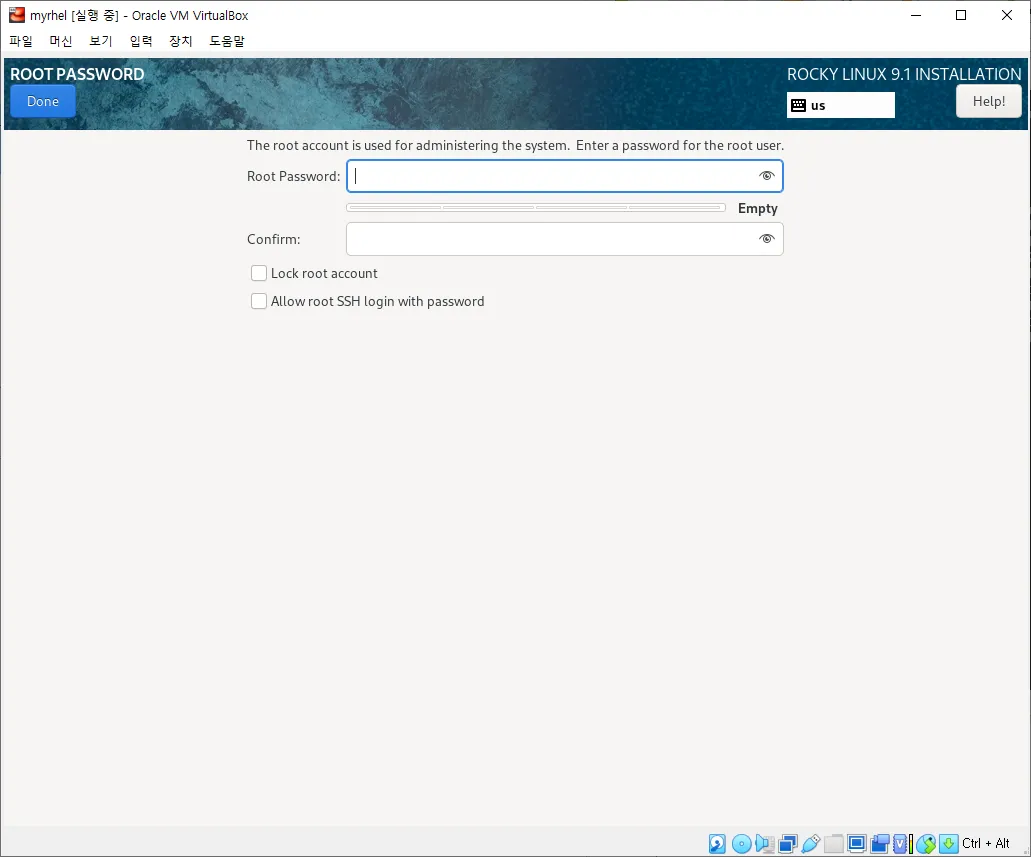The image size is (1031, 857).
Task: Click the USB devices status icon
Action: tap(811, 843)
